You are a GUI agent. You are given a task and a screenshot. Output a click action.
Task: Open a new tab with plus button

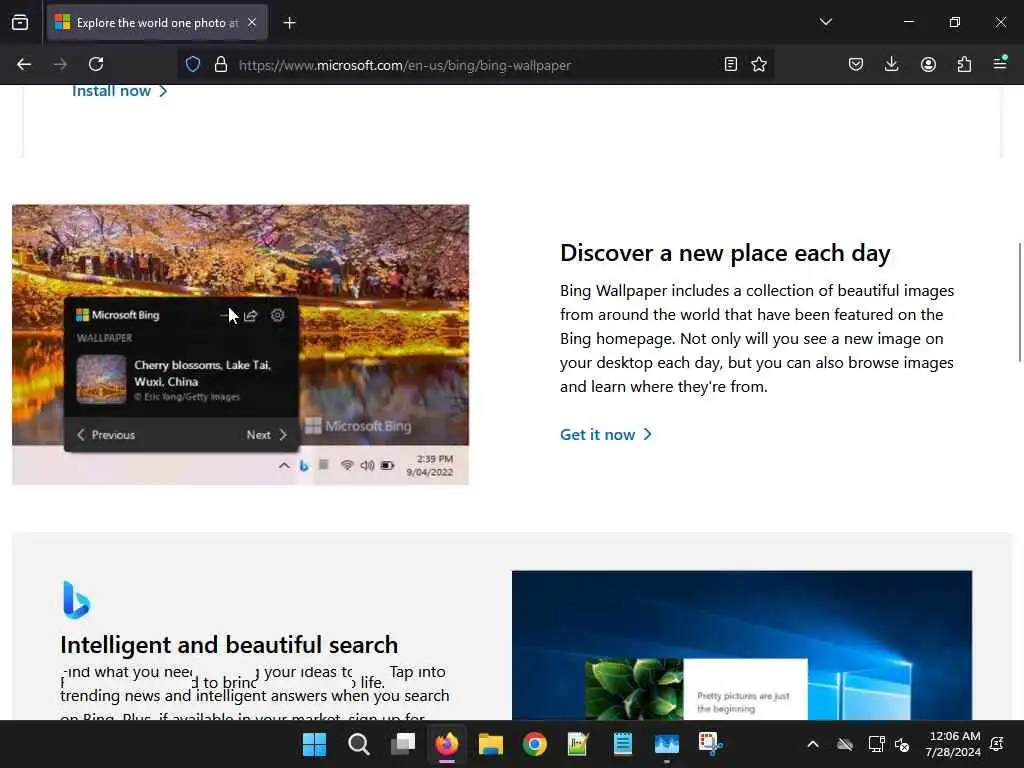(x=289, y=23)
